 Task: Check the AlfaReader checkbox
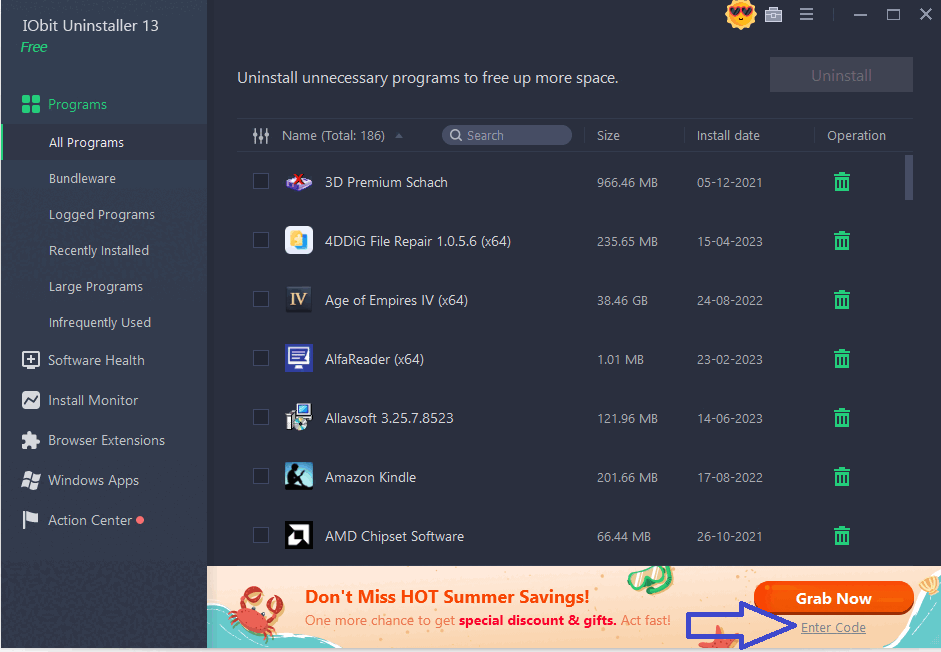click(x=261, y=359)
